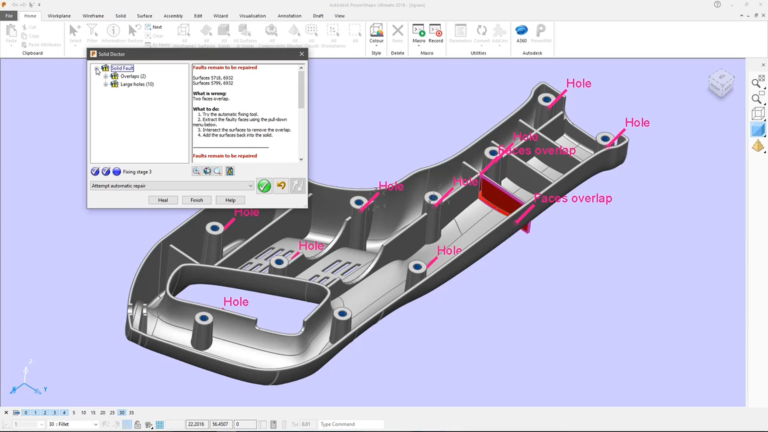Viewport: 768px width, 432px height.
Task: Click the magnifier fault icon in Solid Doctor
Action: click(217, 171)
